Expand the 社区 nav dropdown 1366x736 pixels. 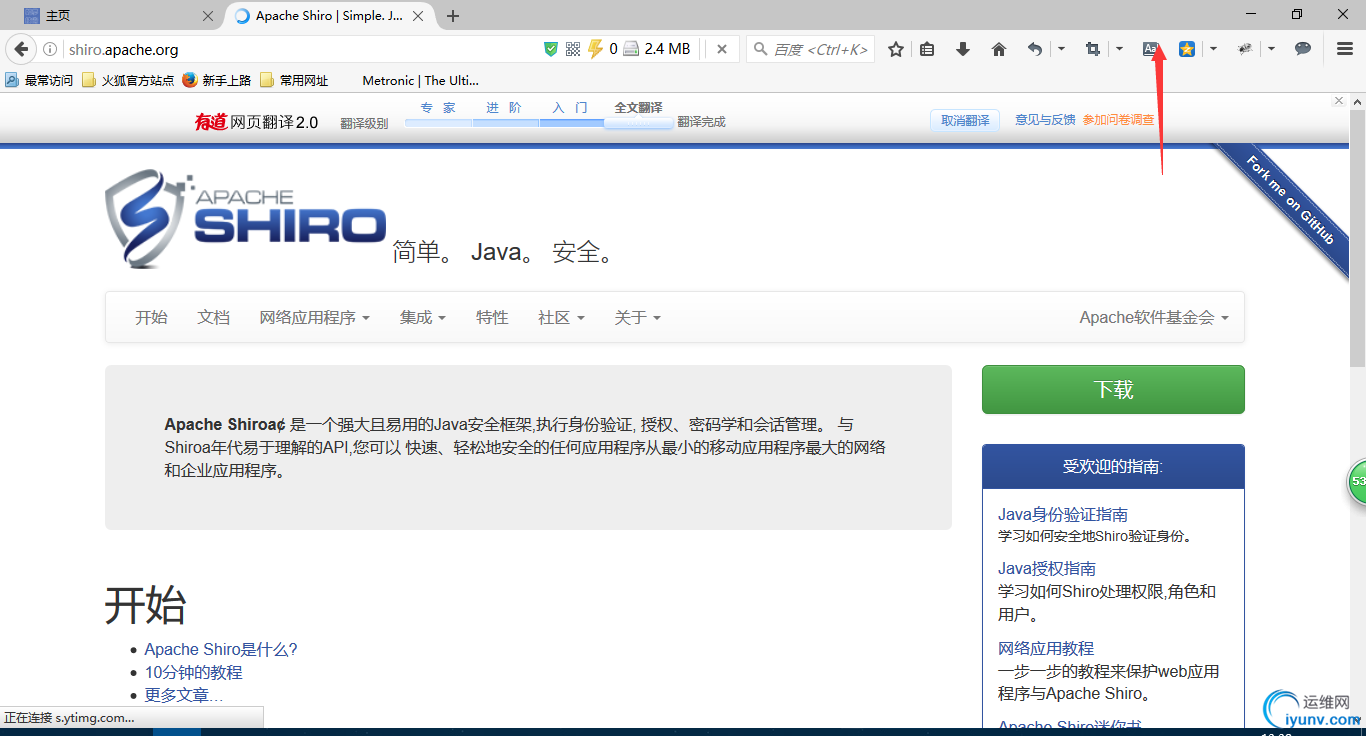coord(560,317)
